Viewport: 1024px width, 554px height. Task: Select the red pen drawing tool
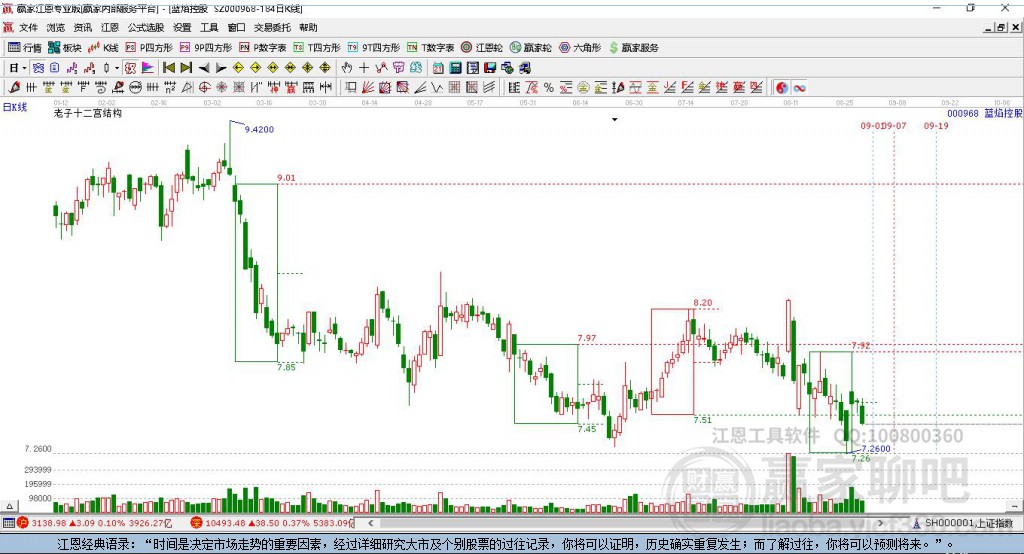(x=14, y=88)
